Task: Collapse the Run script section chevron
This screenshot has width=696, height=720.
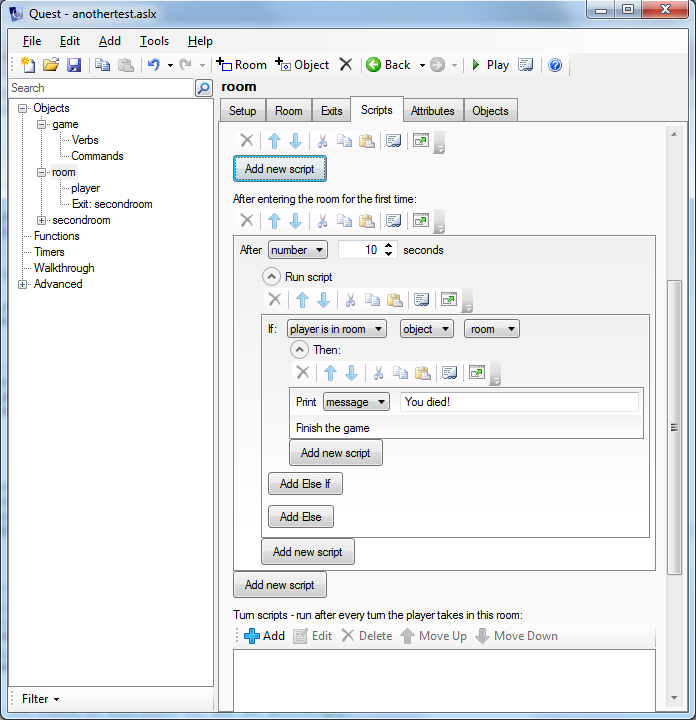Action: coord(271,277)
